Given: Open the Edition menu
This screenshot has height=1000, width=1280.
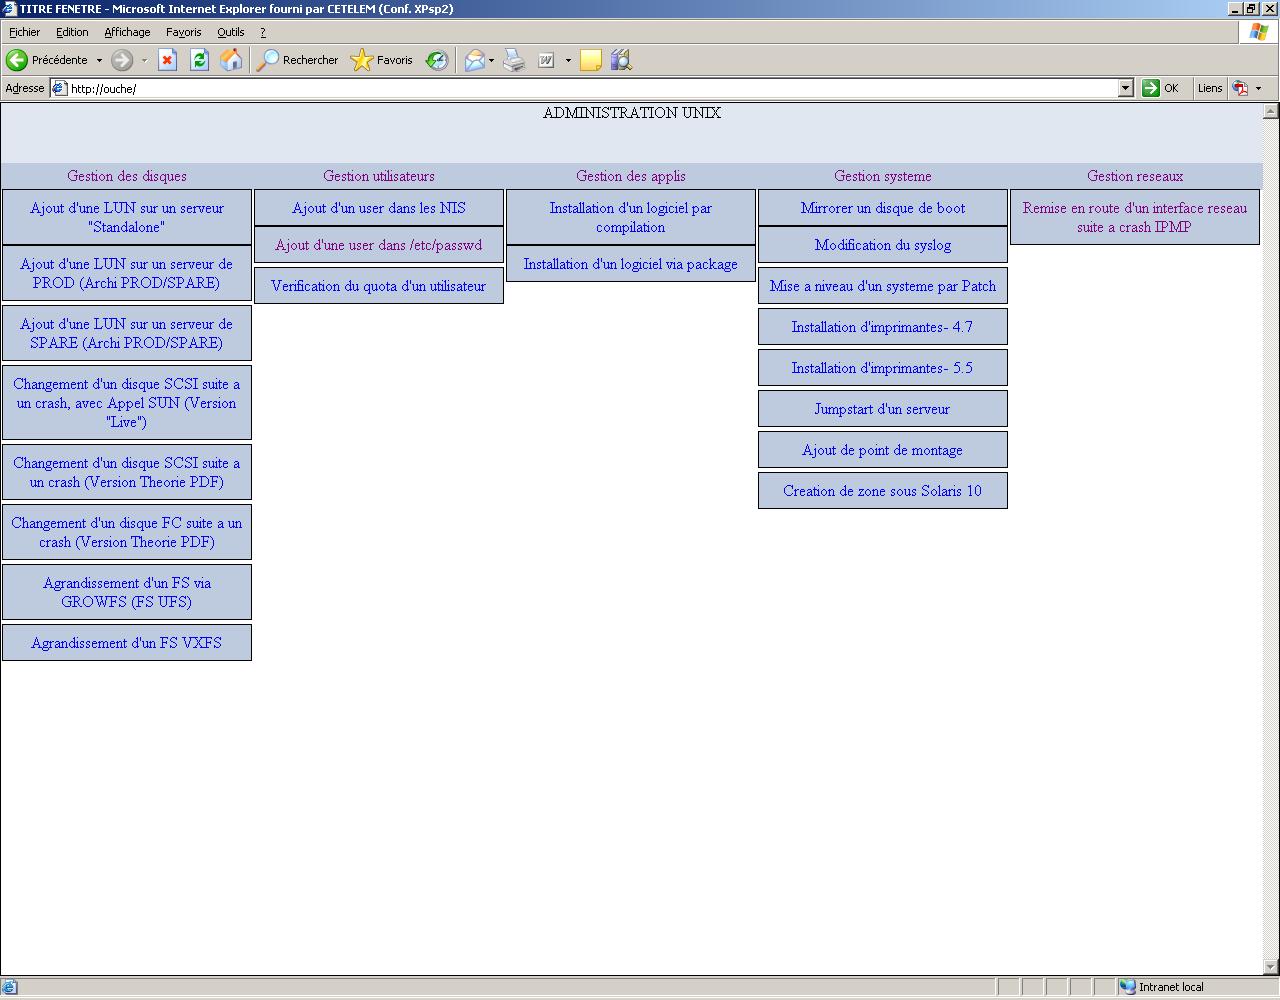Looking at the screenshot, I should pos(72,32).
